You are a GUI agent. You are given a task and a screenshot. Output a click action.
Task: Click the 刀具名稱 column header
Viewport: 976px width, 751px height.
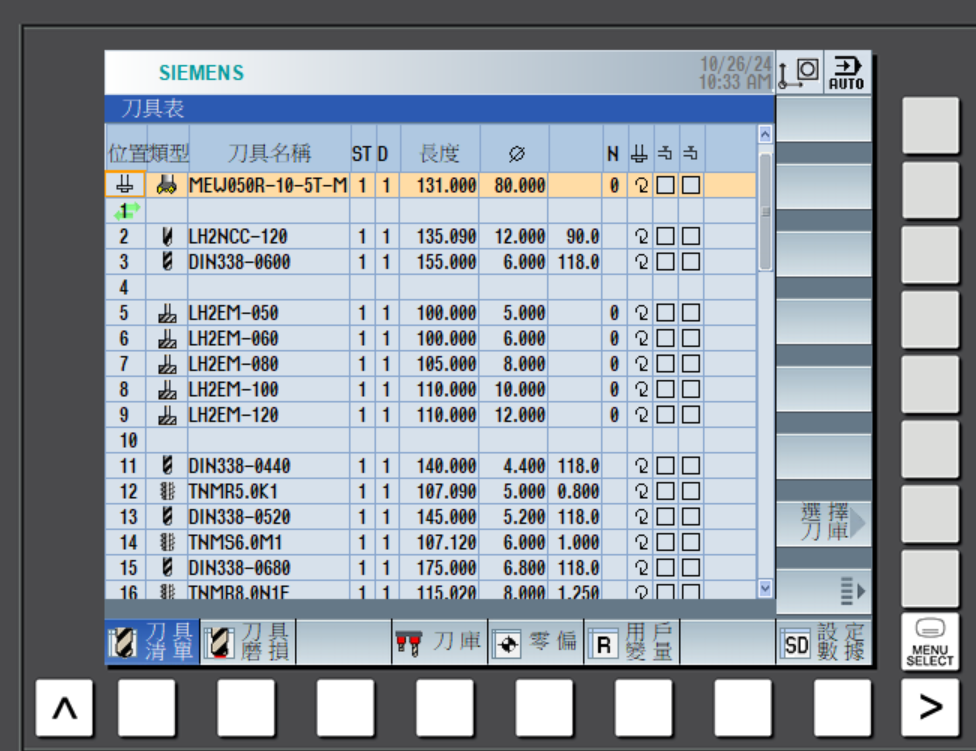(270, 153)
